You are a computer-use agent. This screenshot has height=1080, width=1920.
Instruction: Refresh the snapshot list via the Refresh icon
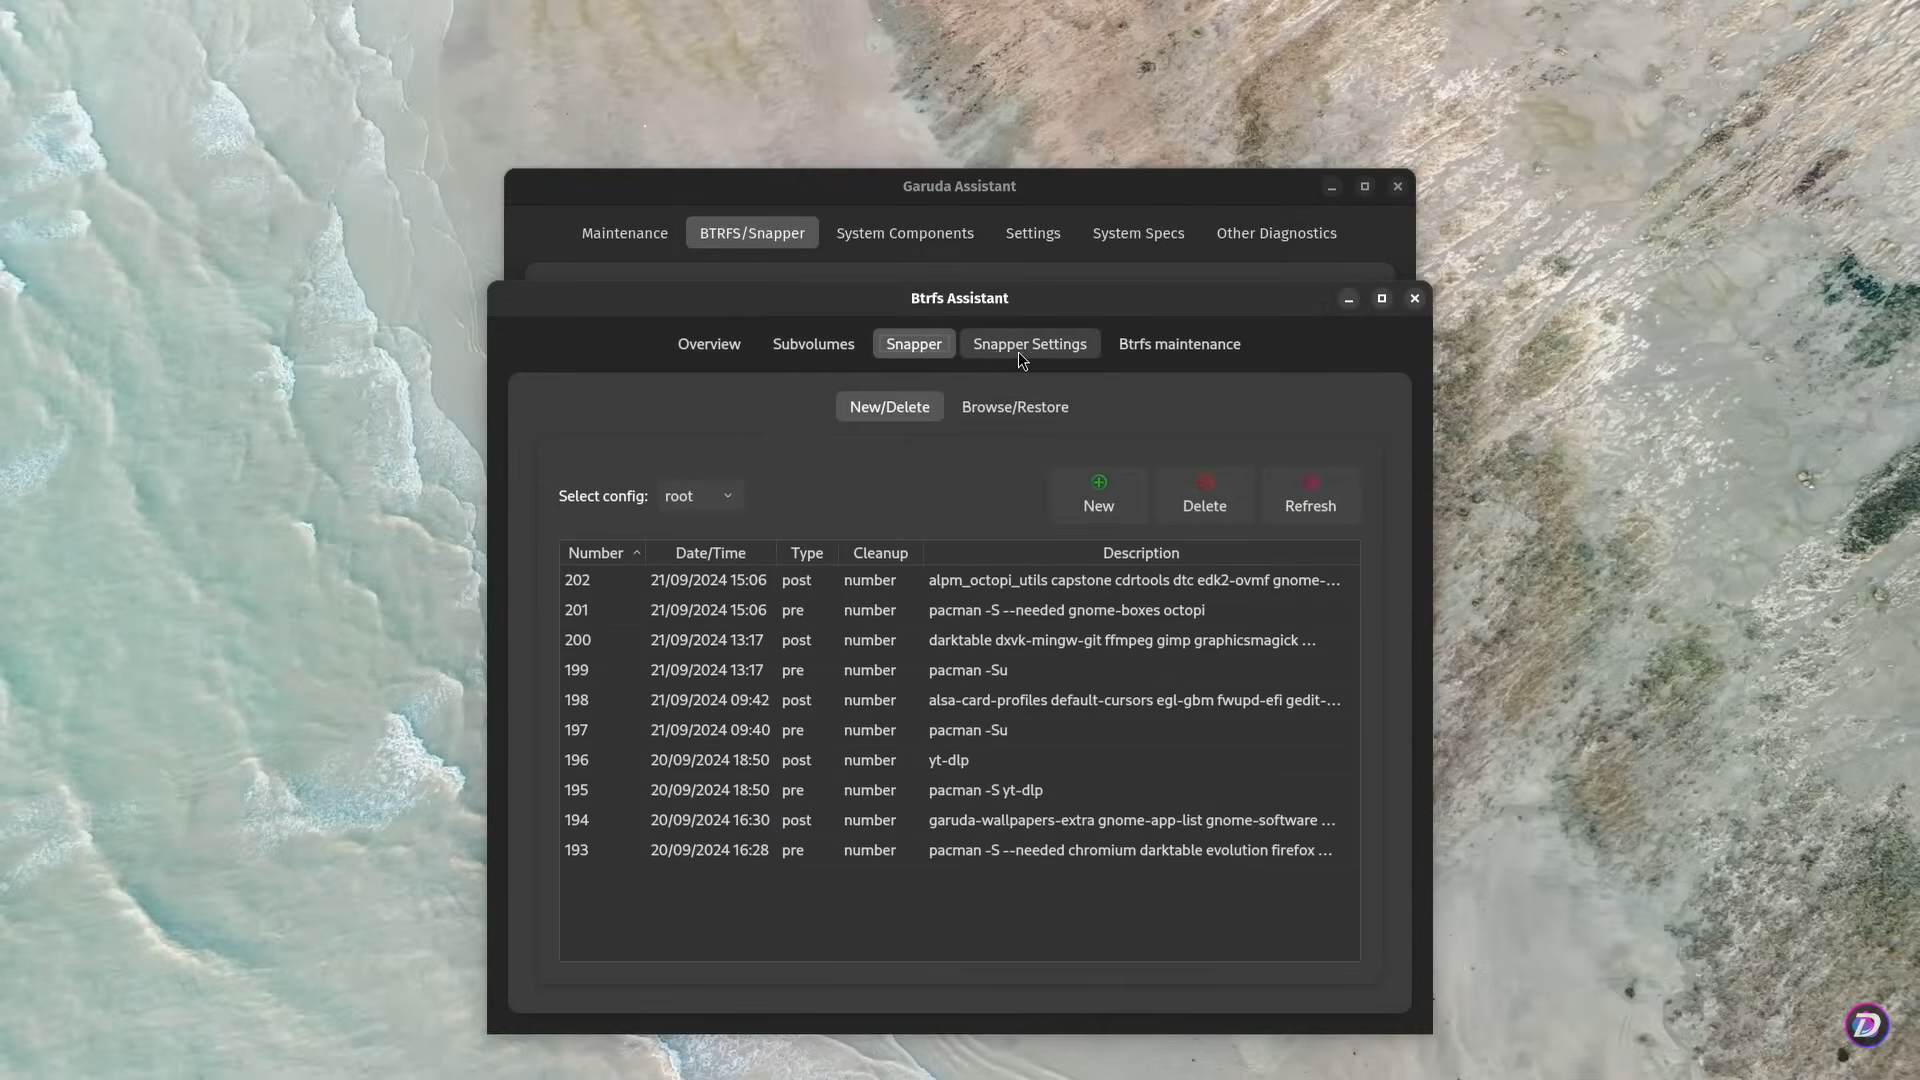pyautogui.click(x=1310, y=493)
